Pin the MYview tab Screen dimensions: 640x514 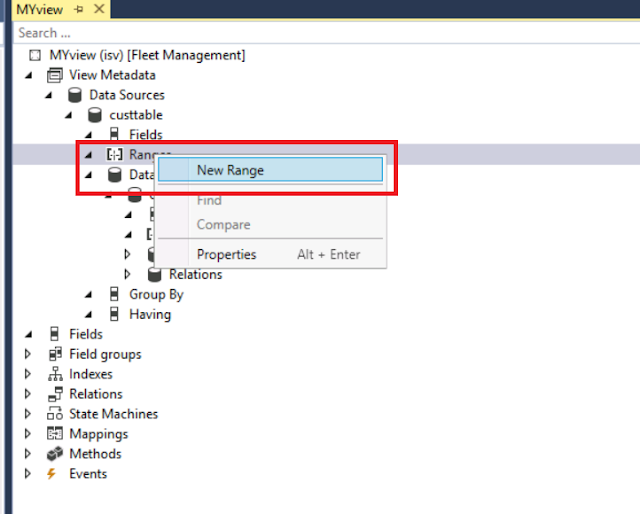pyautogui.click(x=79, y=9)
